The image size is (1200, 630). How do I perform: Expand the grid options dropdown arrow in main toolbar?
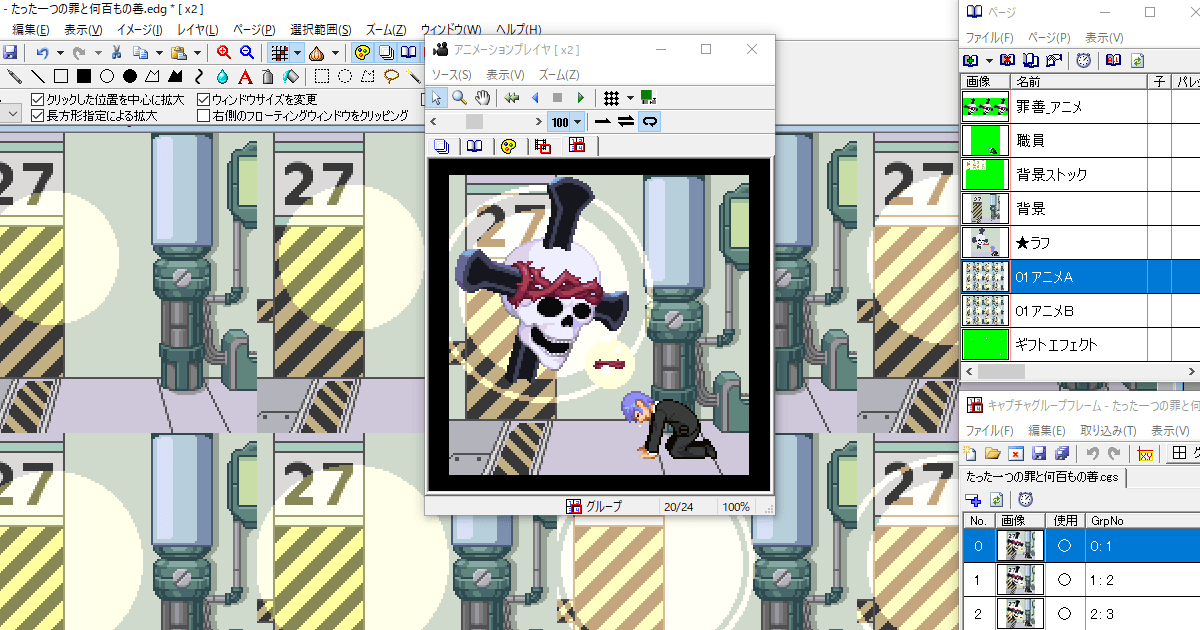pos(298,53)
